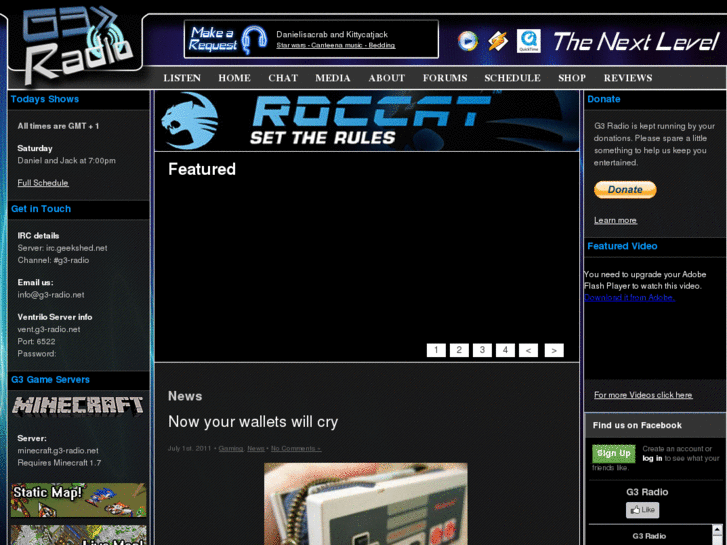Open the CHAT menu item
Image resolution: width=727 pixels, height=545 pixels.
pos(283,78)
